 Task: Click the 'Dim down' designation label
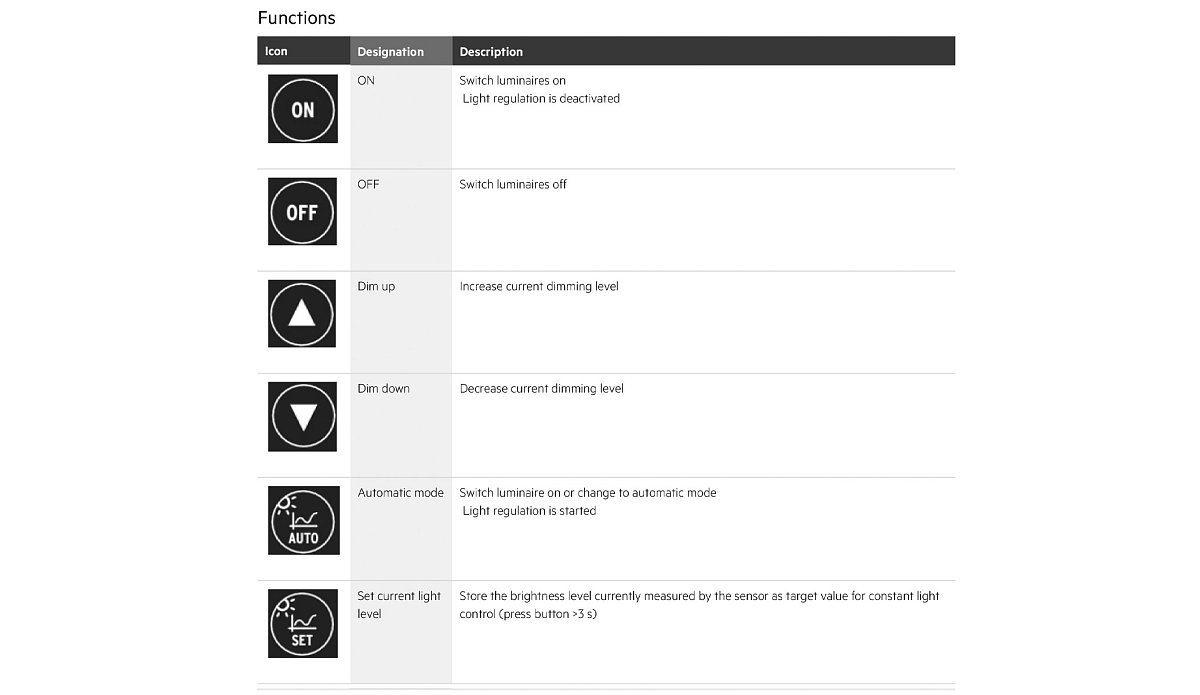[383, 389]
